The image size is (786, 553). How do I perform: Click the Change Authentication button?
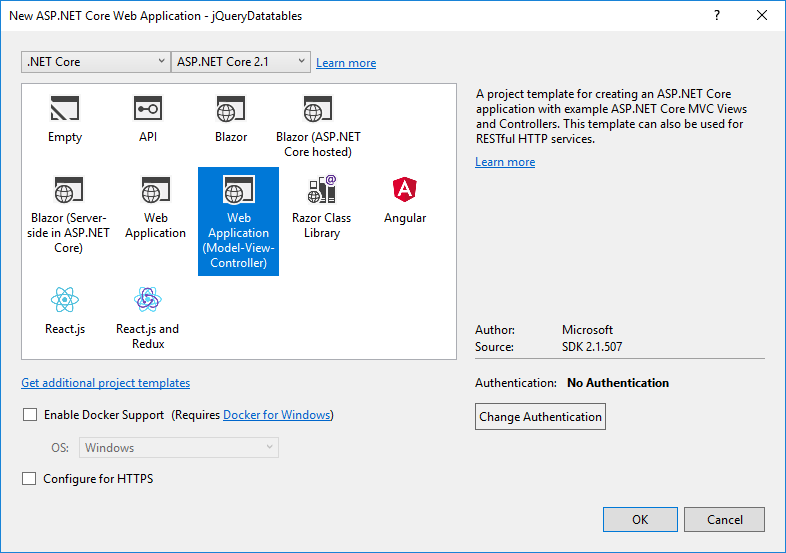coord(540,417)
